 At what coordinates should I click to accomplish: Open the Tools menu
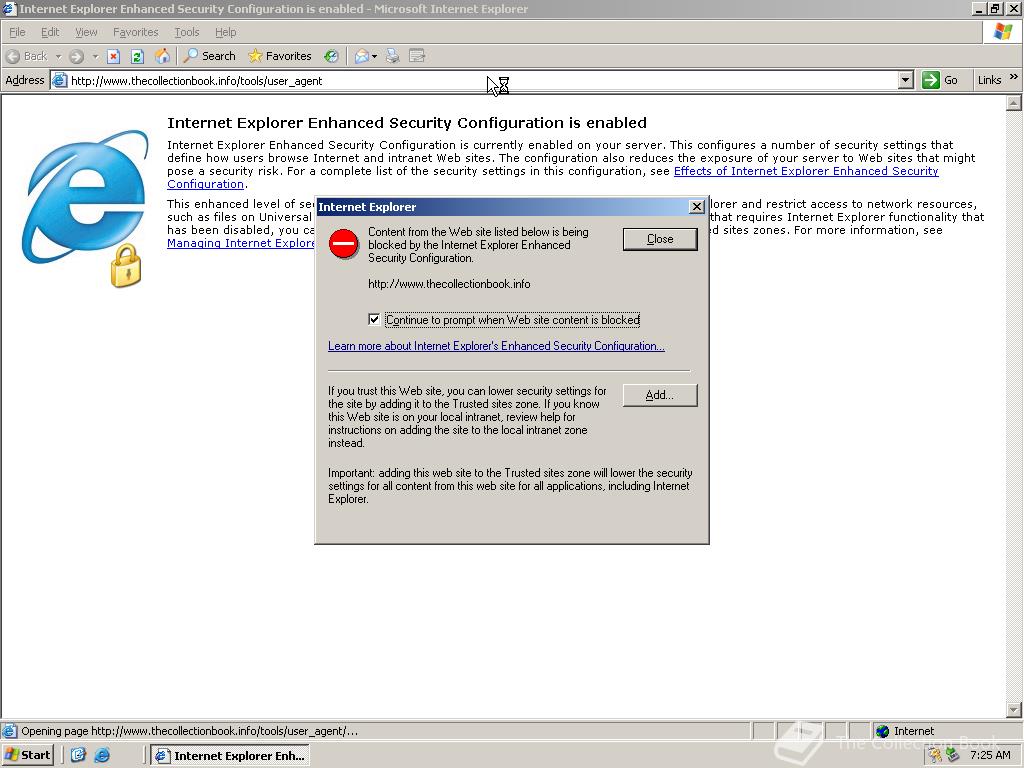pyautogui.click(x=186, y=32)
